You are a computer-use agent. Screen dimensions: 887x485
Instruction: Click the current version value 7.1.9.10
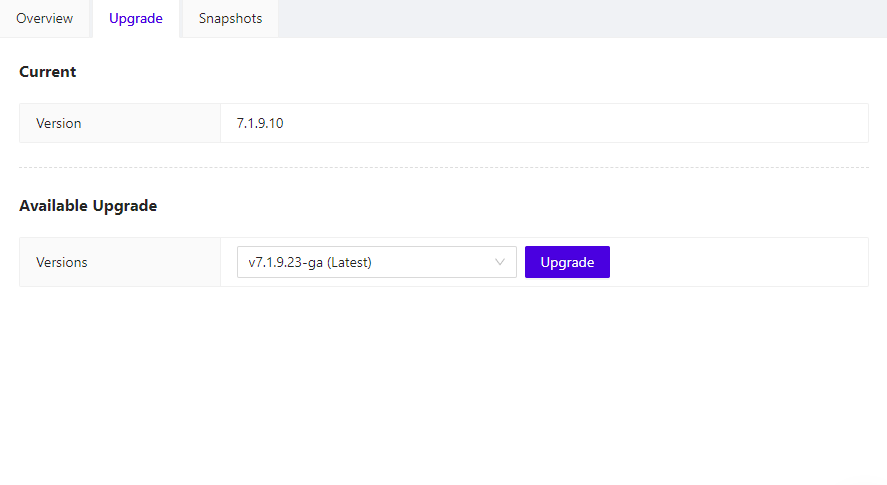260,123
